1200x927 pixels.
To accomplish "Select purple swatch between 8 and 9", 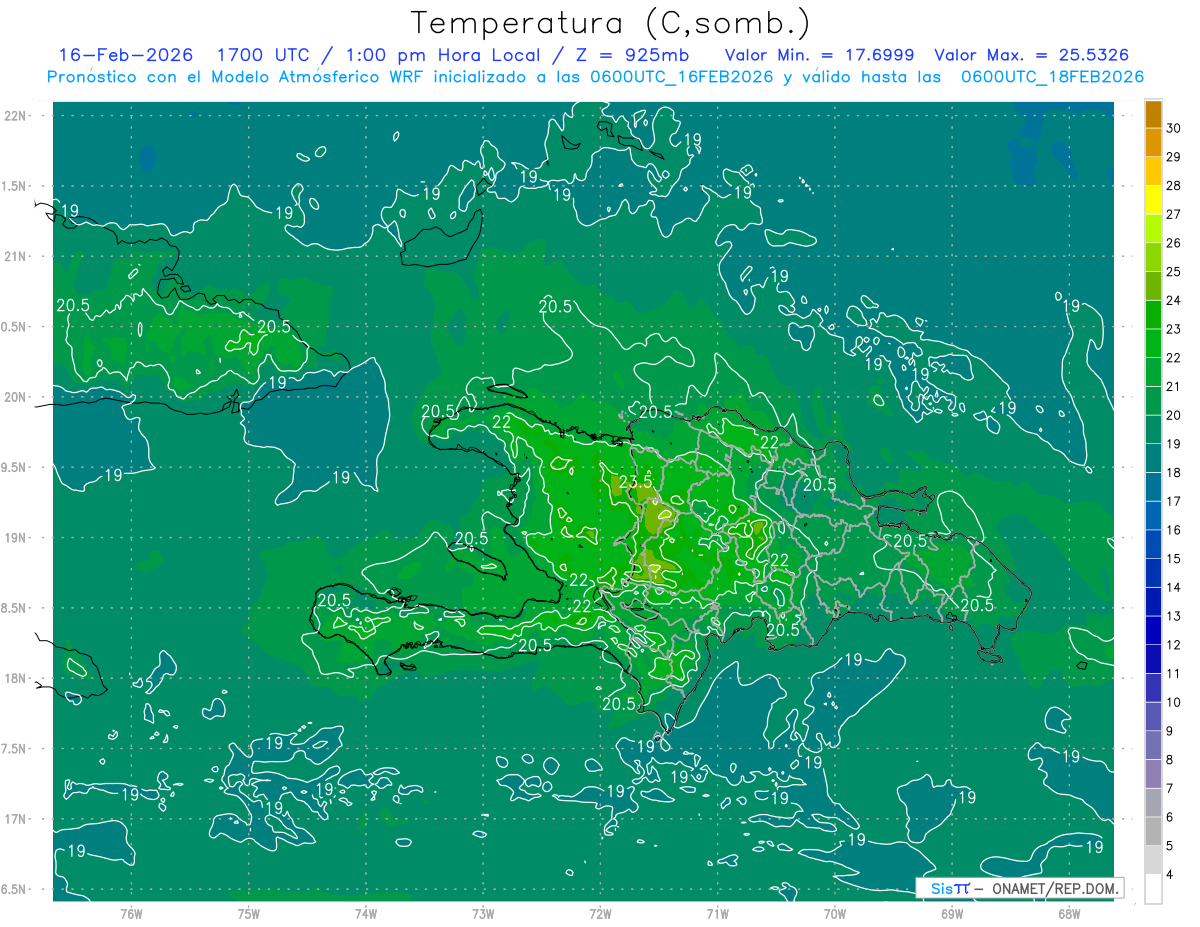I will tap(1153, 746).
